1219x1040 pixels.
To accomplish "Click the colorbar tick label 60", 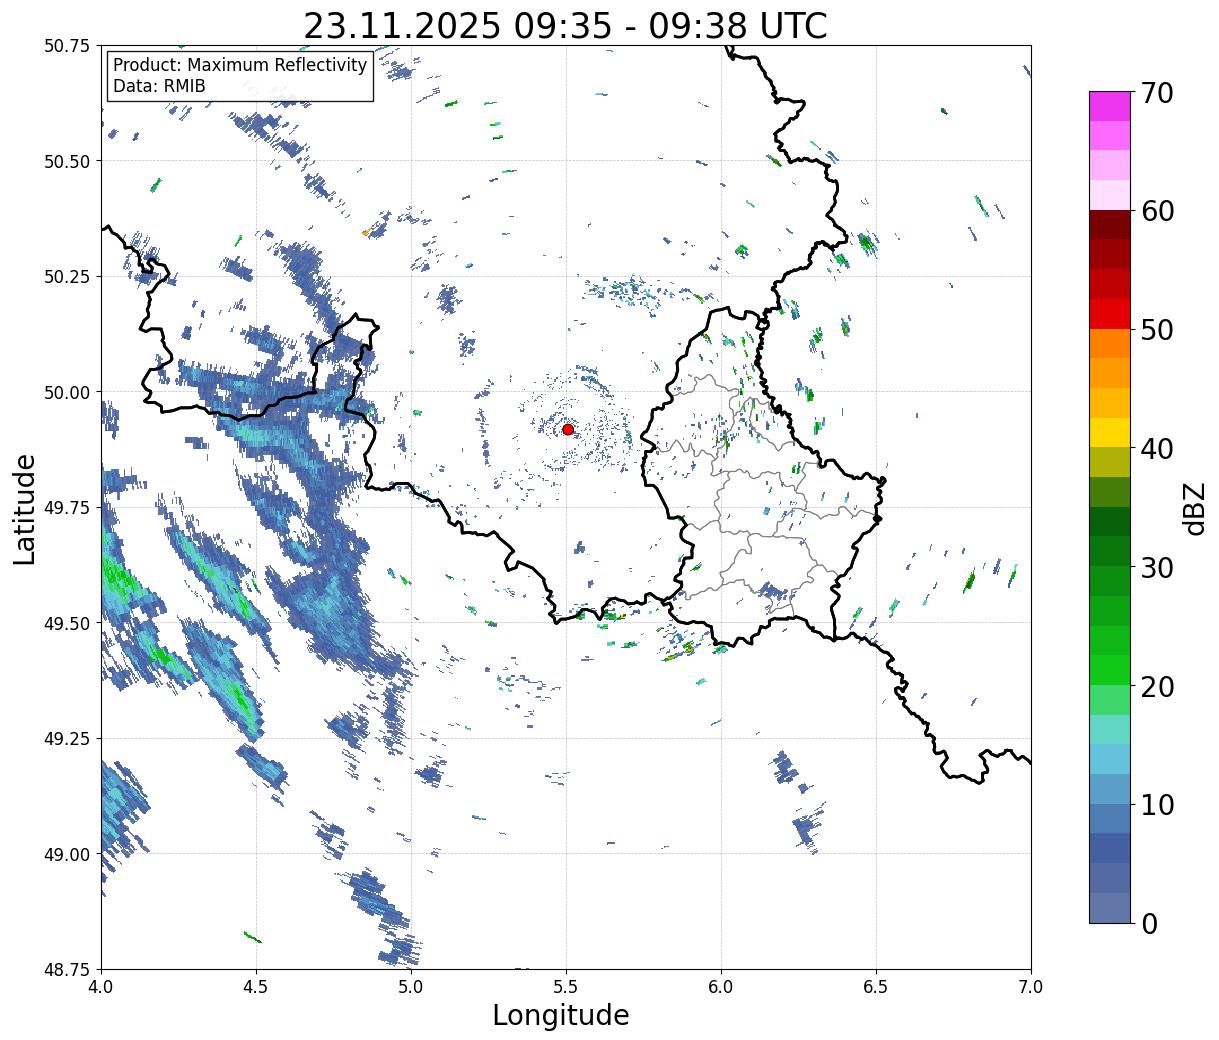I will point(1157,211).
